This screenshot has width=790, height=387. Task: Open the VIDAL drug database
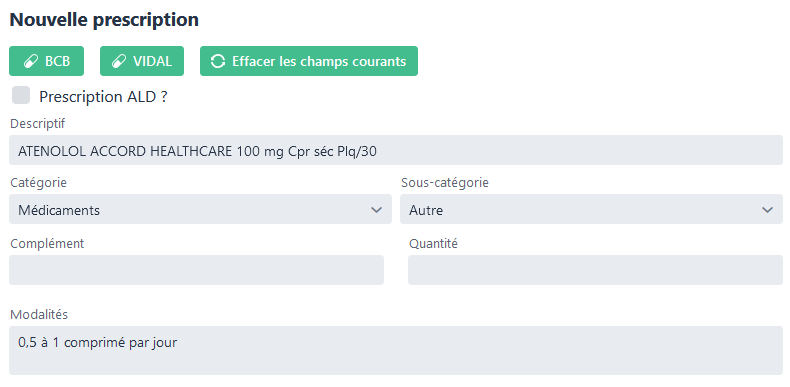(142, 61)
